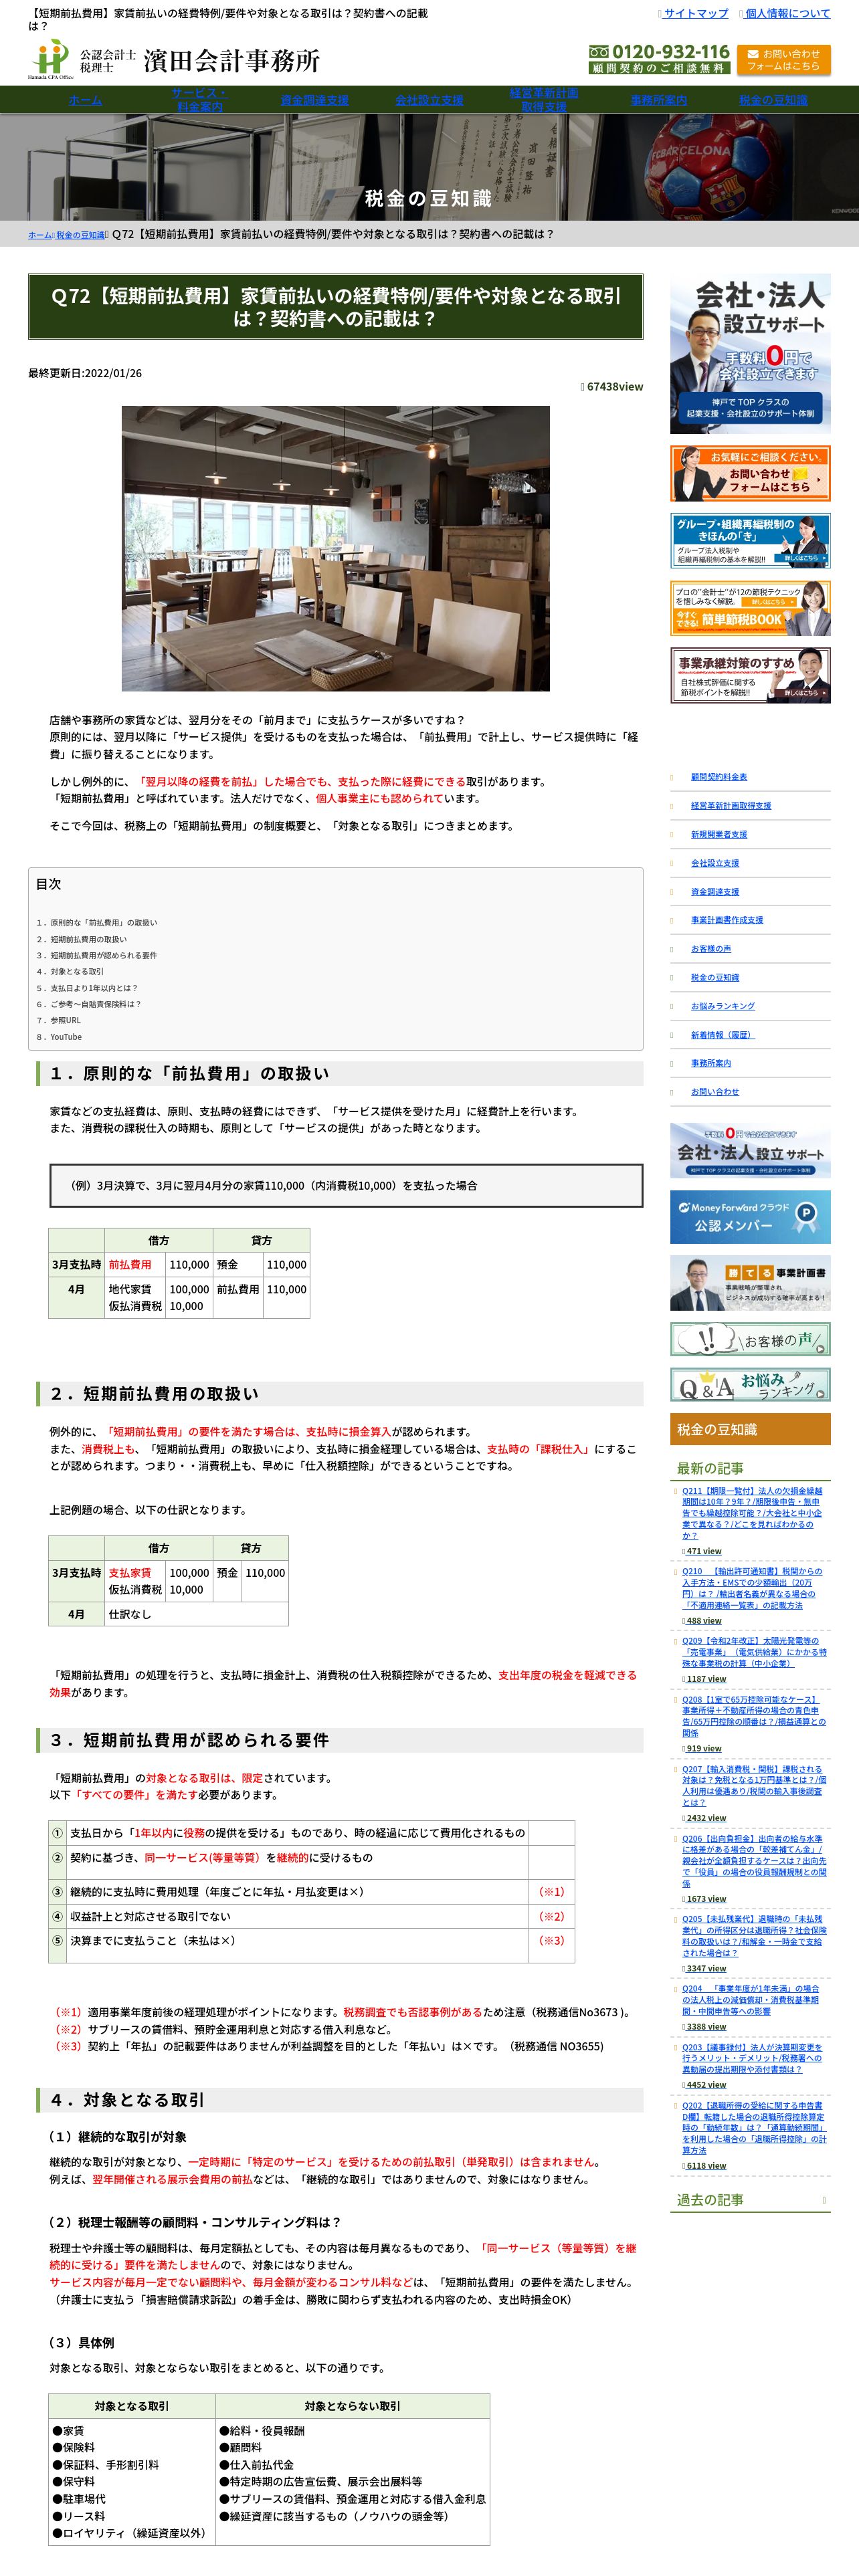859x2576 pixels.
Task: Open the 勝てる事業計画書 banner
Action: tap(750, 1283)
